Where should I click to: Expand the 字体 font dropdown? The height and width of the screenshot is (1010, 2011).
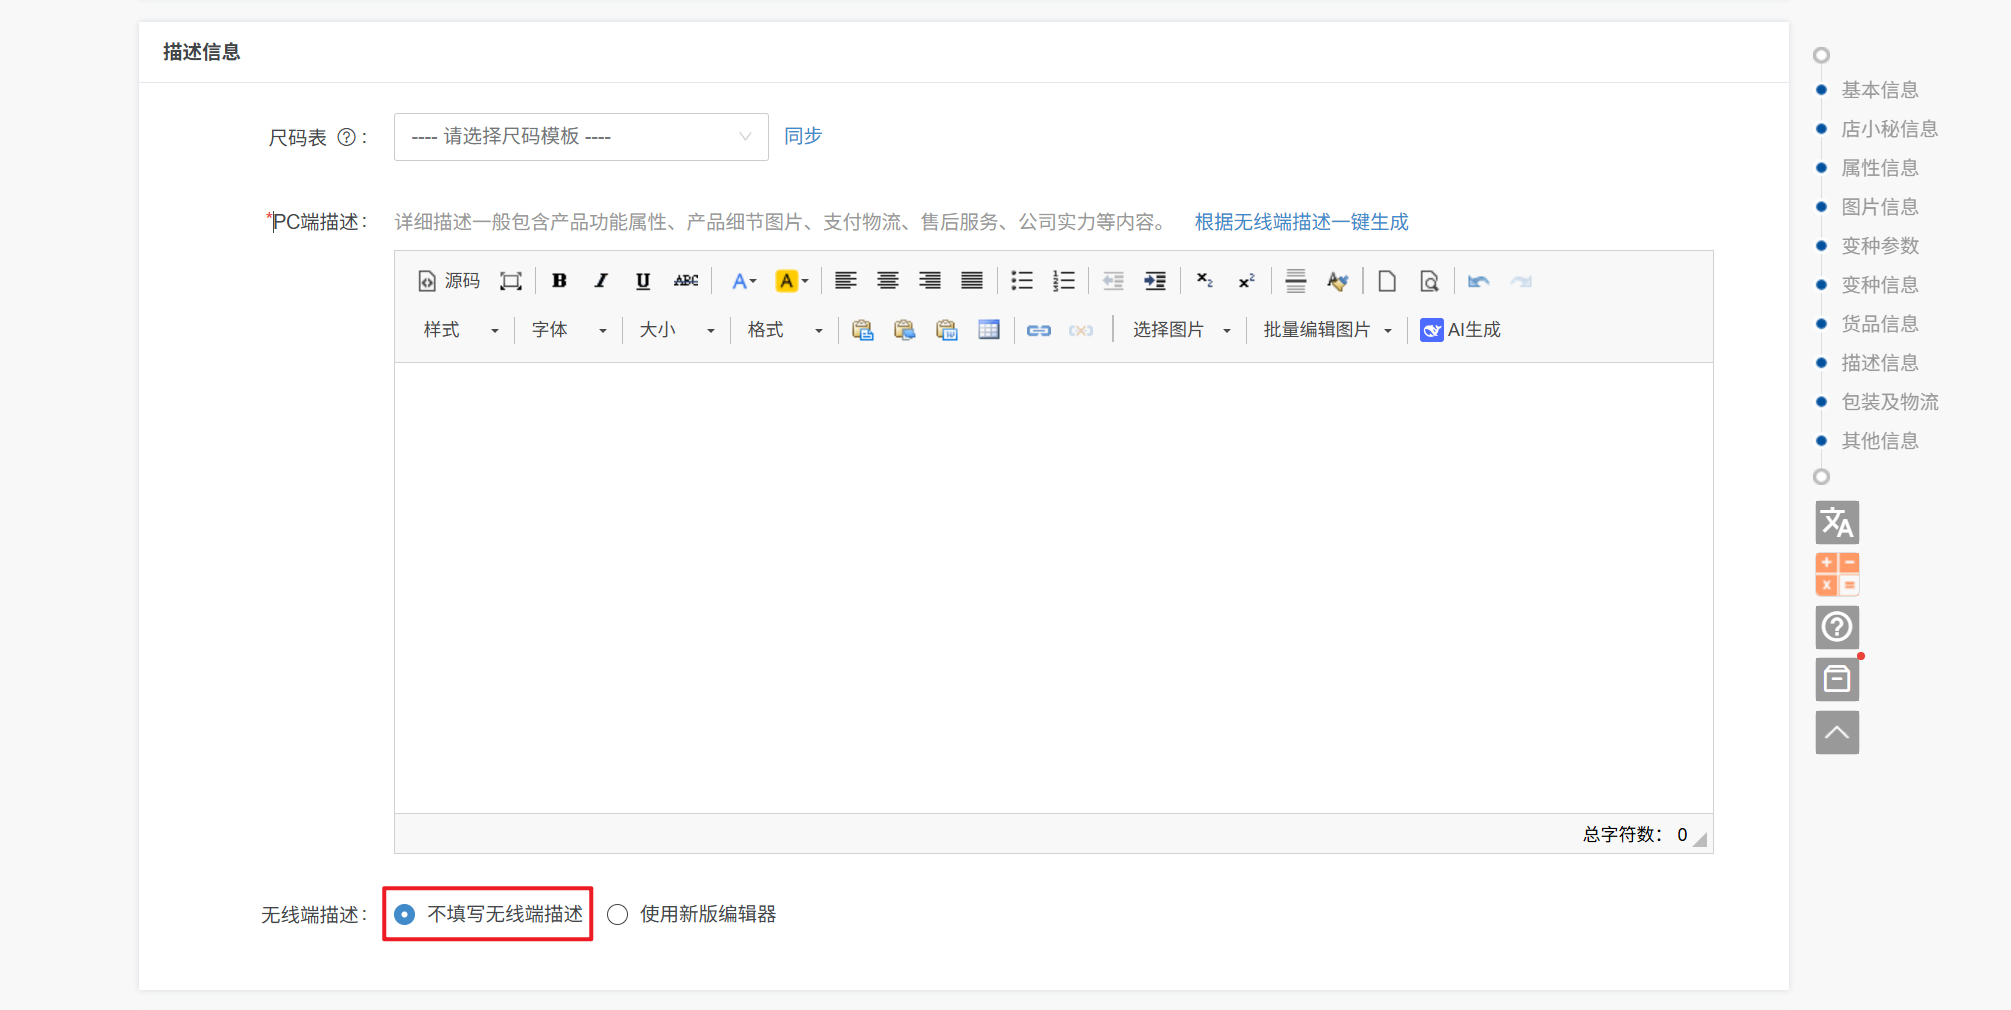point(568,330)
